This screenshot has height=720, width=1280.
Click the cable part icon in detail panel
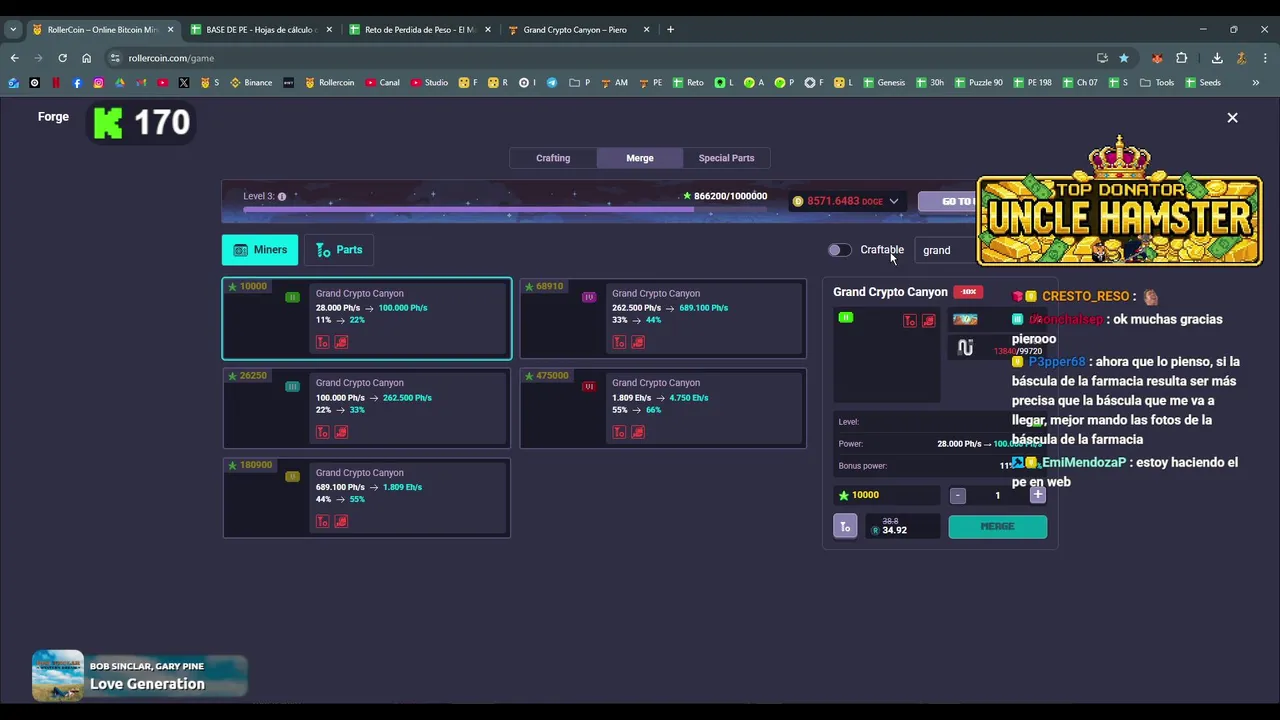pos(965,348)
